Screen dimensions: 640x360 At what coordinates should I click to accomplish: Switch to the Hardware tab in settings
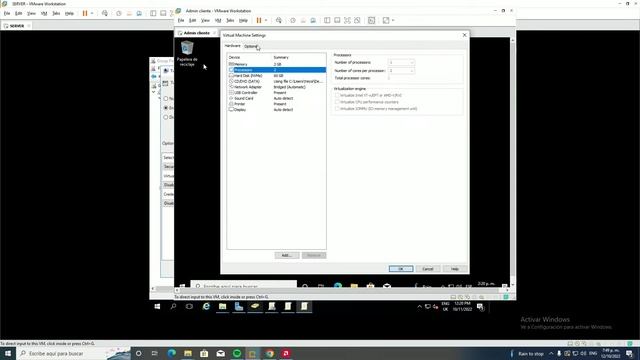[233, 46]
